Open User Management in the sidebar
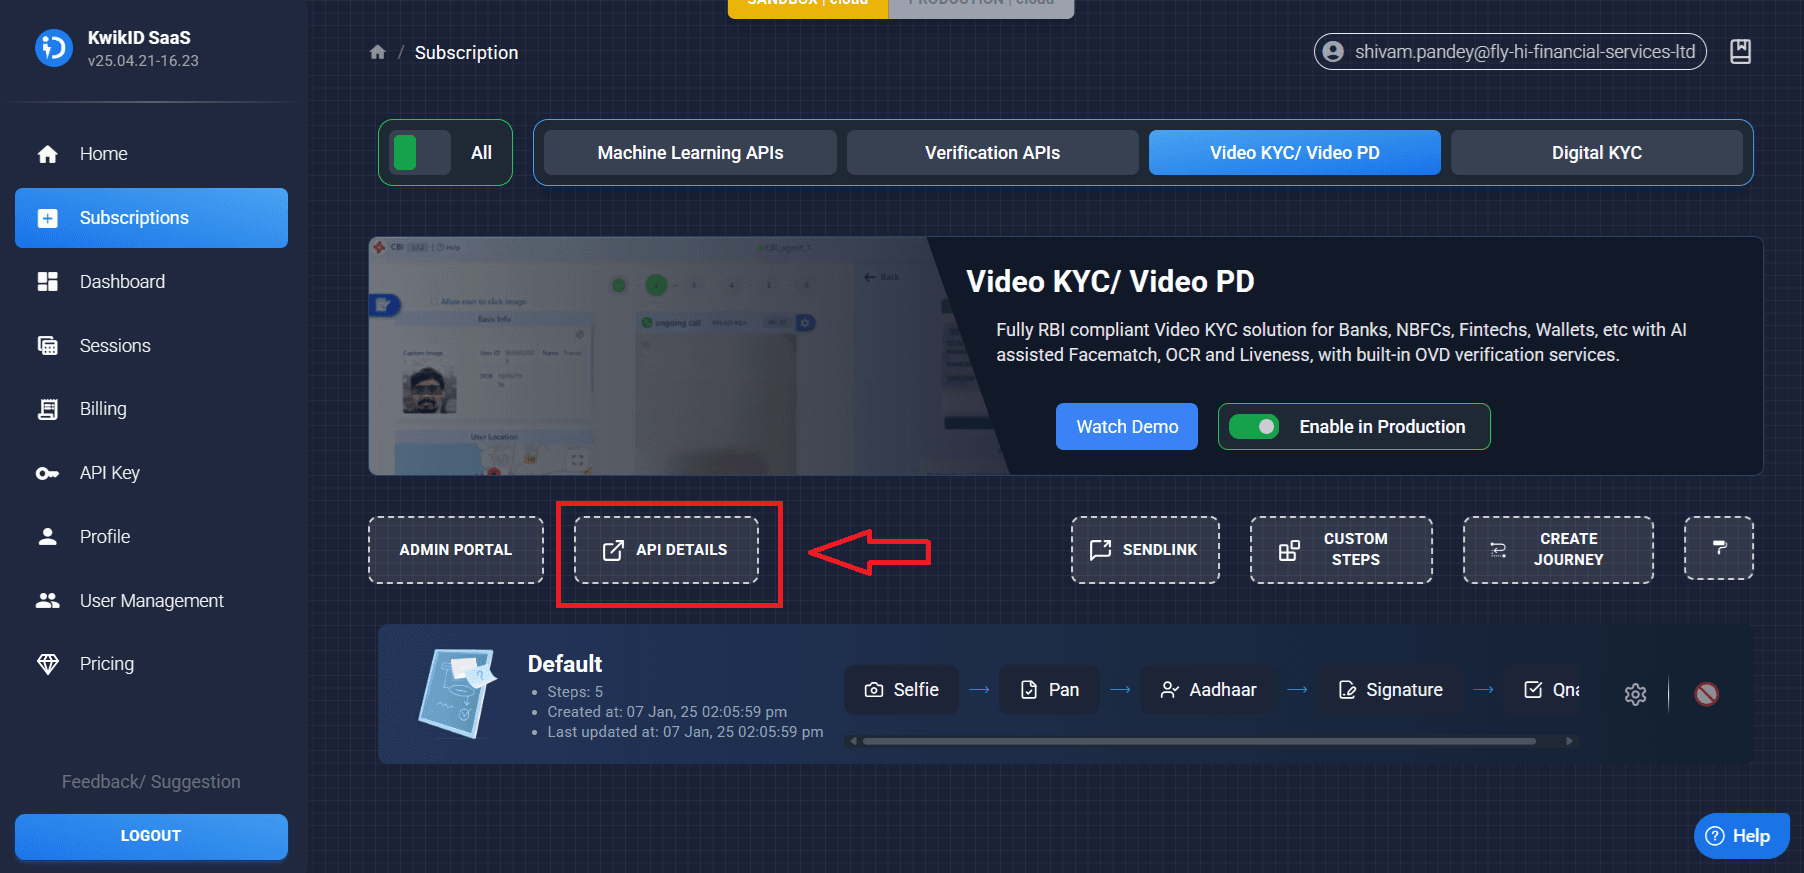The height and width of the screenshot is (873, 1804). [151, 601]
